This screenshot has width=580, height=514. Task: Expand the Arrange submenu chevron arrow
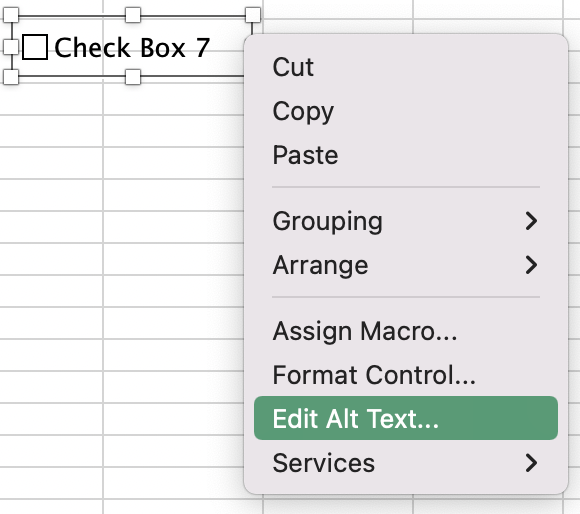pos(531,265)
